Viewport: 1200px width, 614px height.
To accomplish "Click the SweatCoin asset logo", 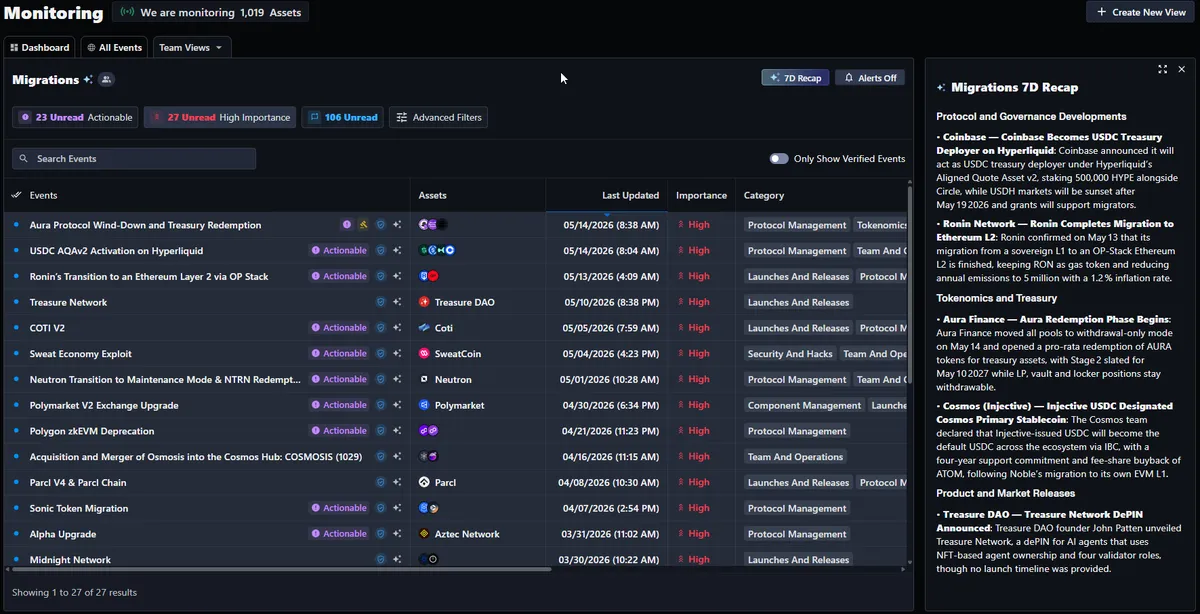I will pyautogui.click(x=424, y=354).
